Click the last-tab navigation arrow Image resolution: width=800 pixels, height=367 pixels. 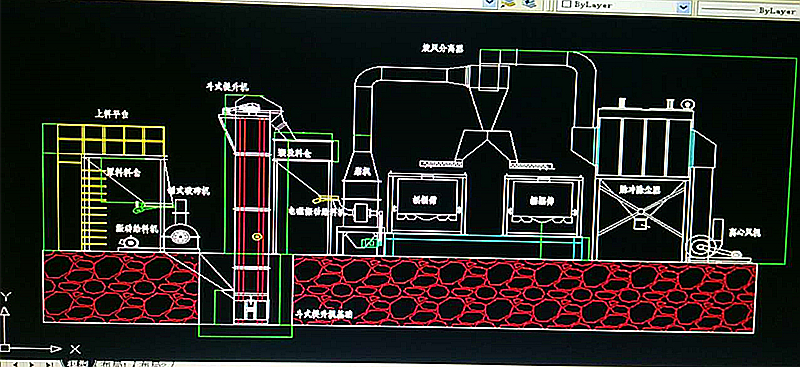(49, 364)
